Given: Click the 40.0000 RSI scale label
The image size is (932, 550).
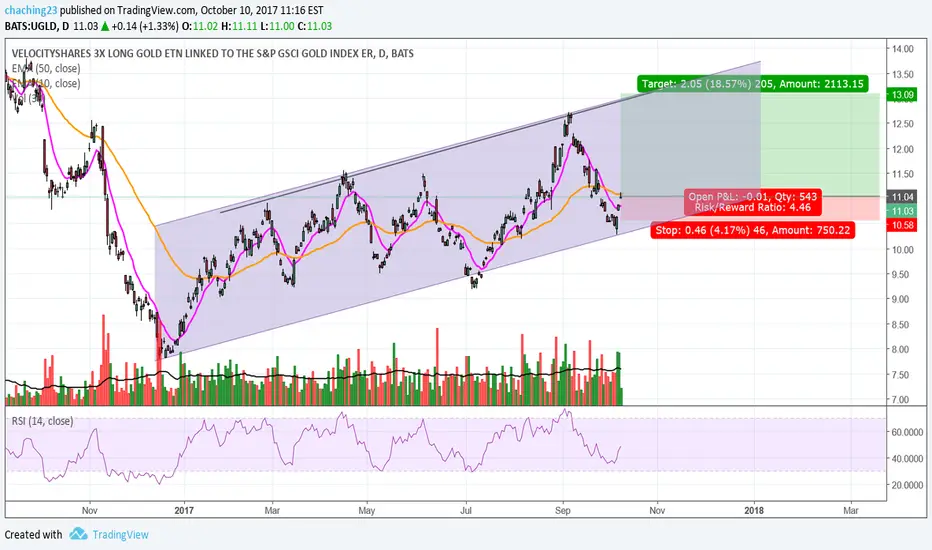Looking at the screenshot, I should (x=907, y=459).
